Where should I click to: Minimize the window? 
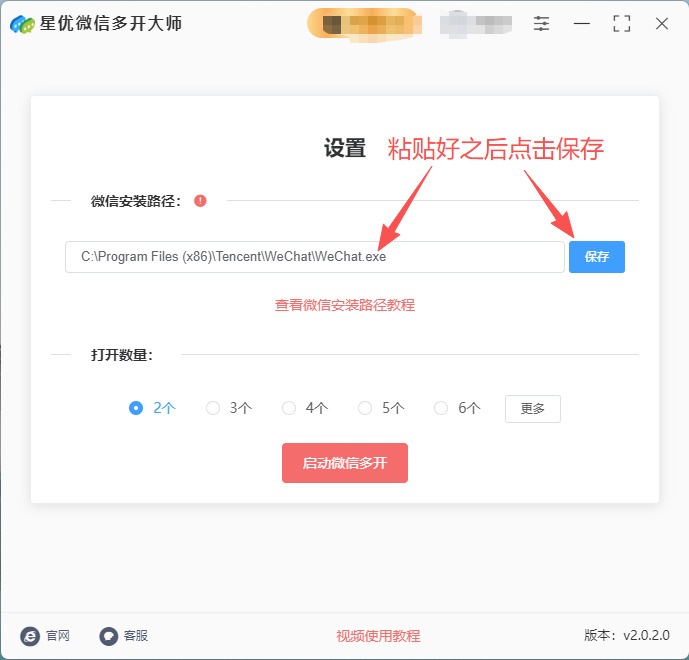(581, 23)
